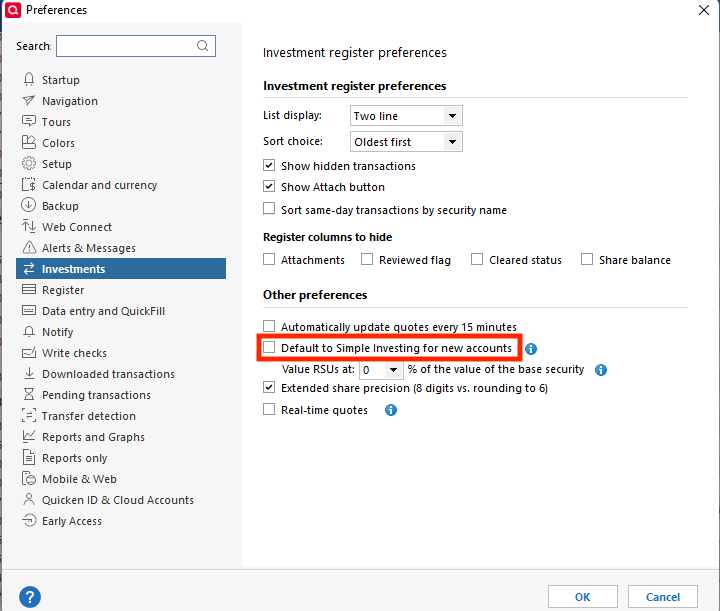
Task: Select Startup preferences category
Action: click(x=121, y=80)
